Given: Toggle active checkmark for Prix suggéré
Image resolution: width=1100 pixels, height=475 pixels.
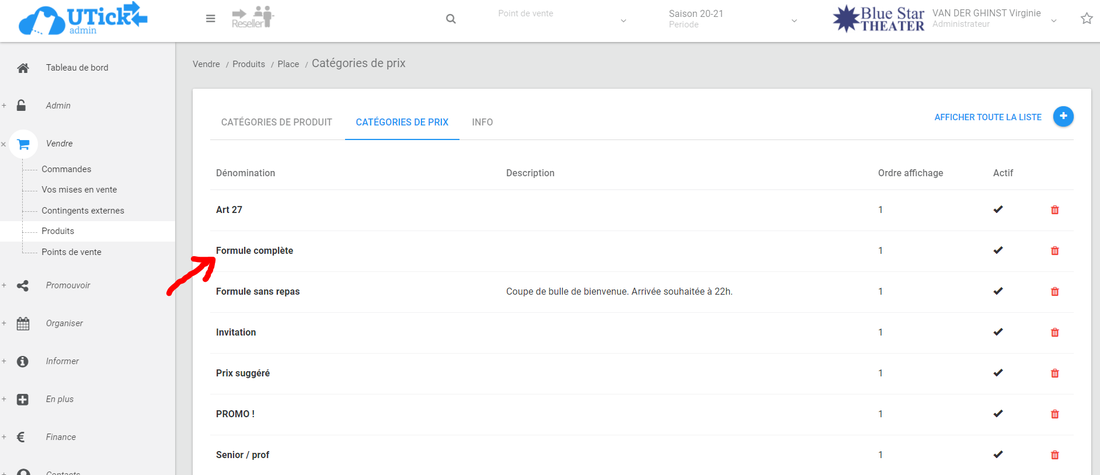Looking at the screenshot, I should tap(997, 373).
